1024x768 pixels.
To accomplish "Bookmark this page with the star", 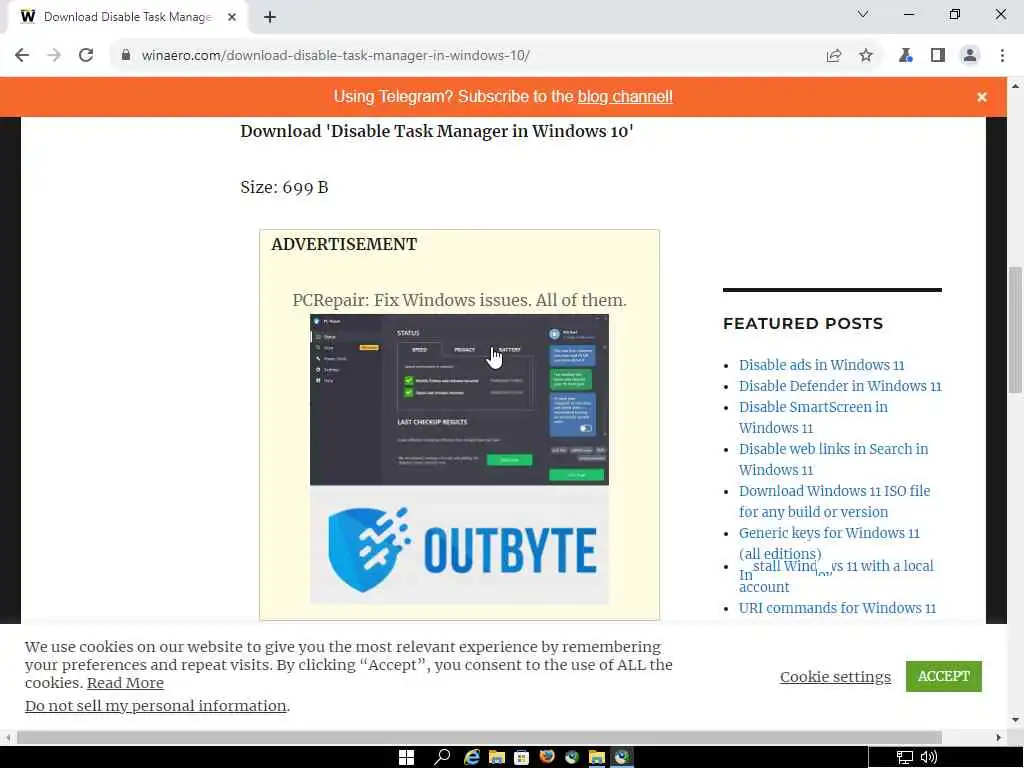I will pos(866,56).
